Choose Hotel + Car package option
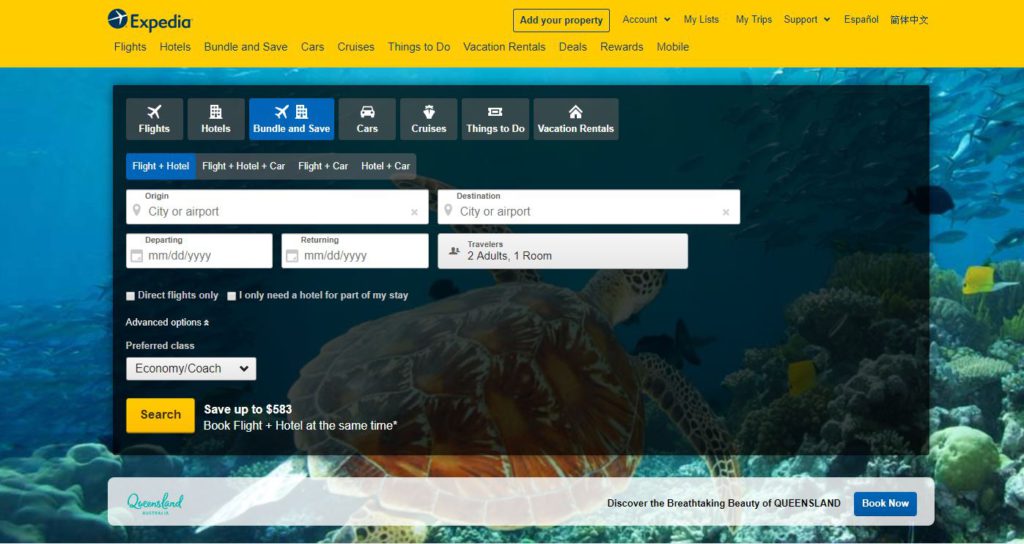Viewport: 1024px width, 544px height. (x=385, y=166)
